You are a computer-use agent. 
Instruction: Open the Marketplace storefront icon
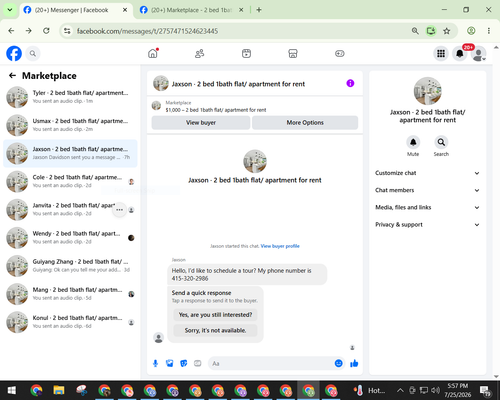pyautogui.click(x=293, y=53)
